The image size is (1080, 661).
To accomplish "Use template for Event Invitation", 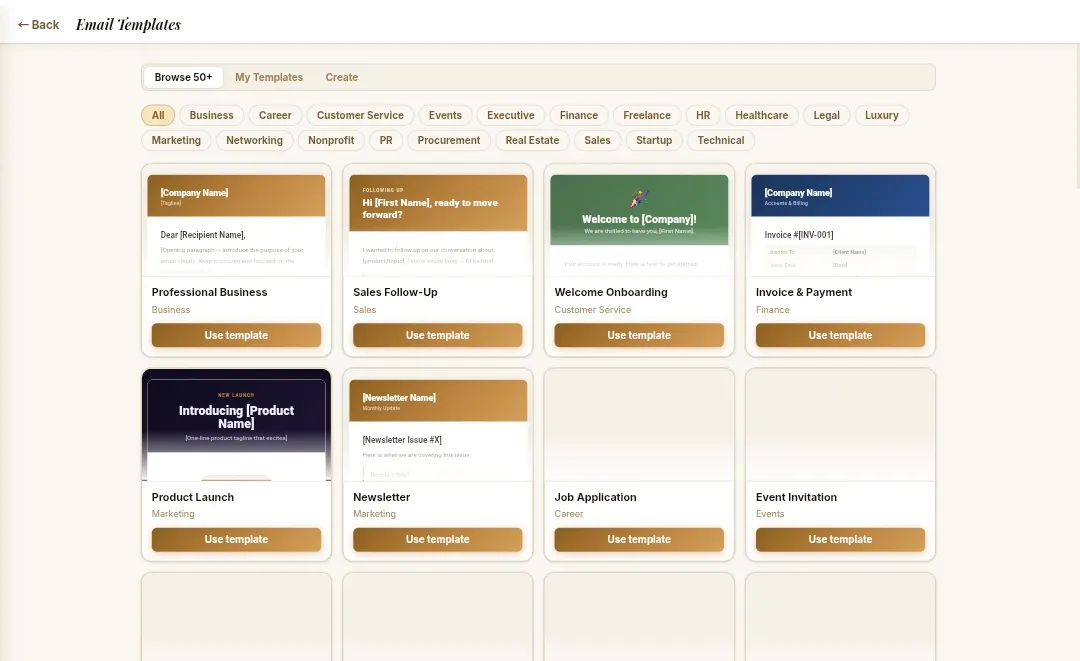I will click(x=840, y=539).
